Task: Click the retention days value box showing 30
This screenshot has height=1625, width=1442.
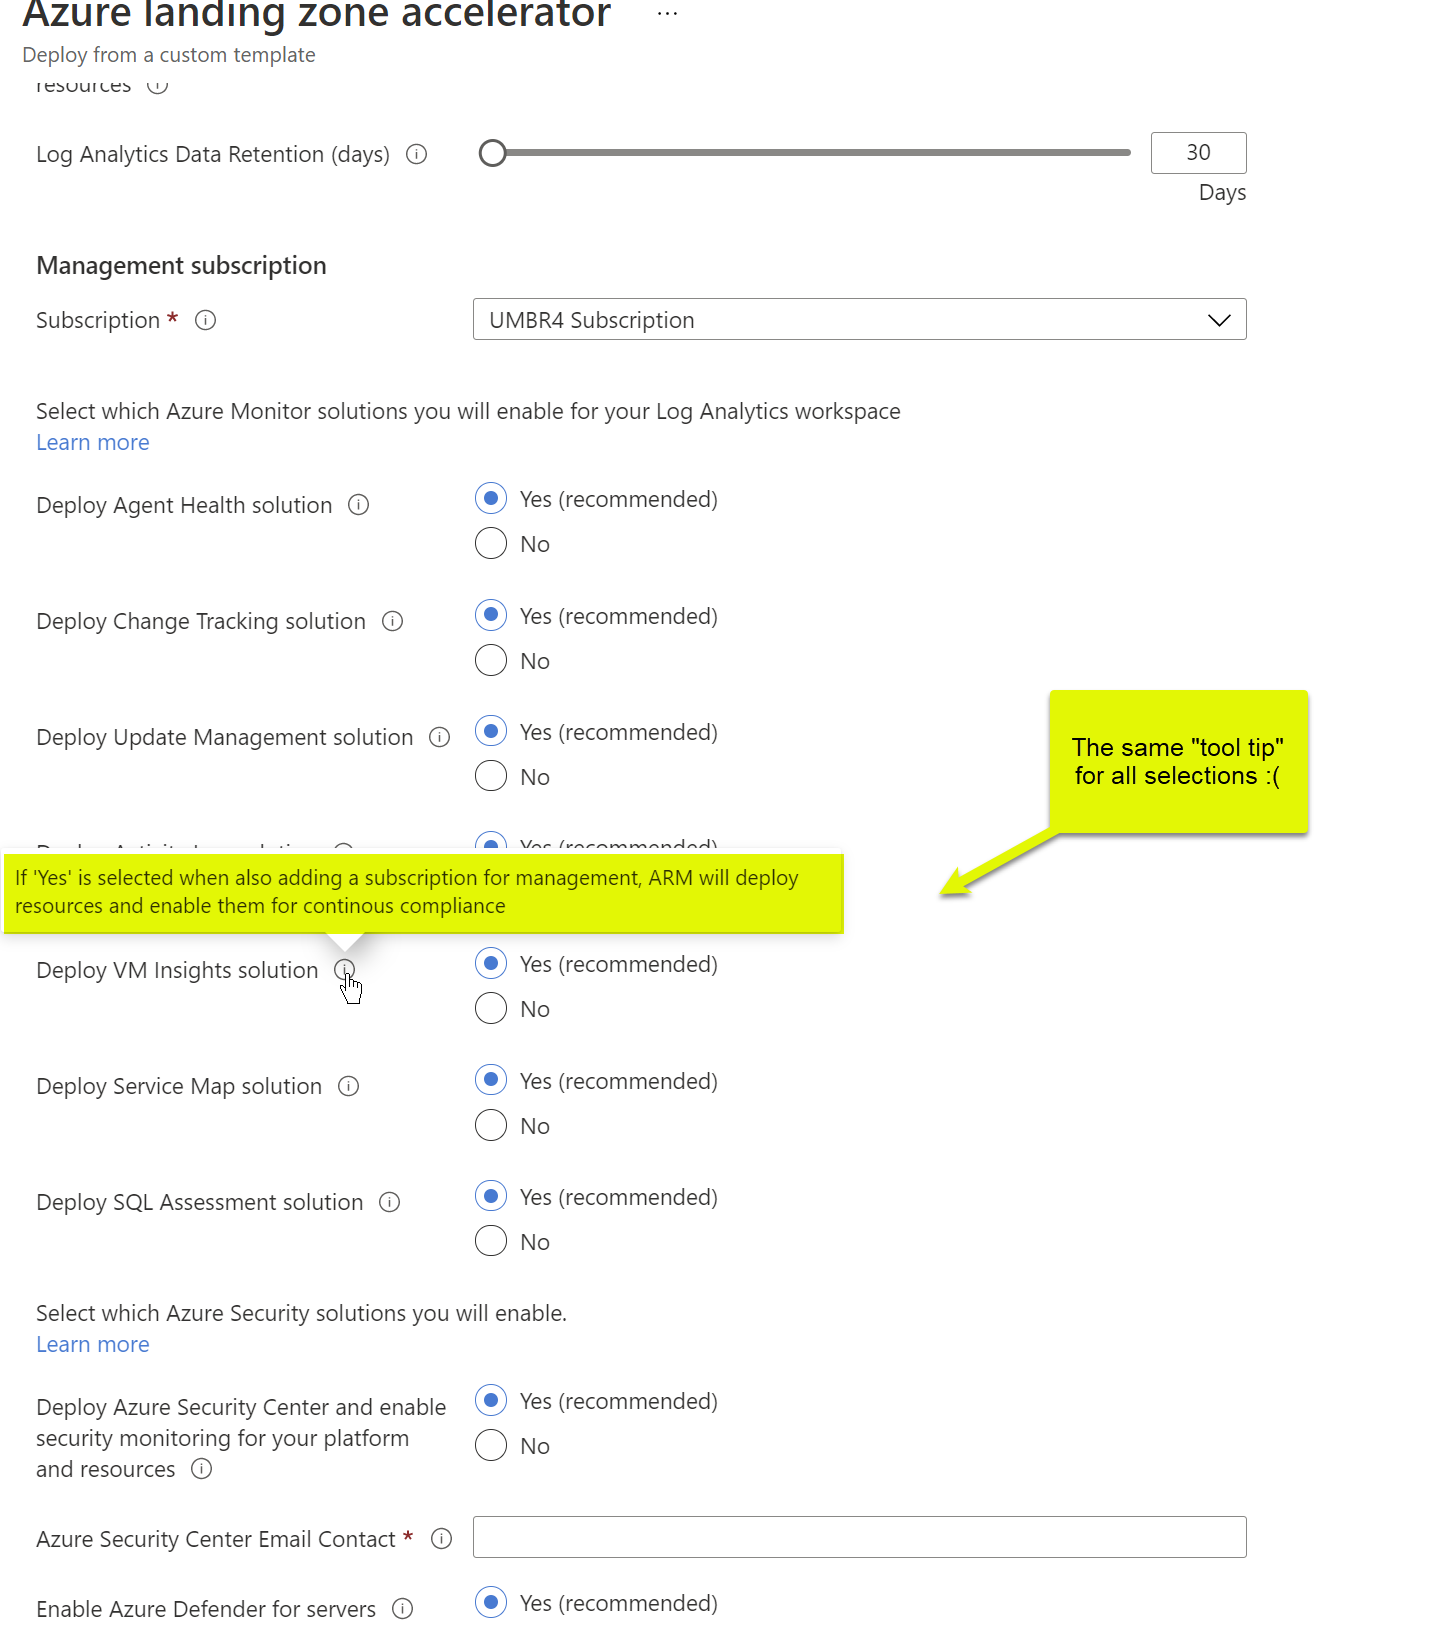Action: [x=1198, y=153]
